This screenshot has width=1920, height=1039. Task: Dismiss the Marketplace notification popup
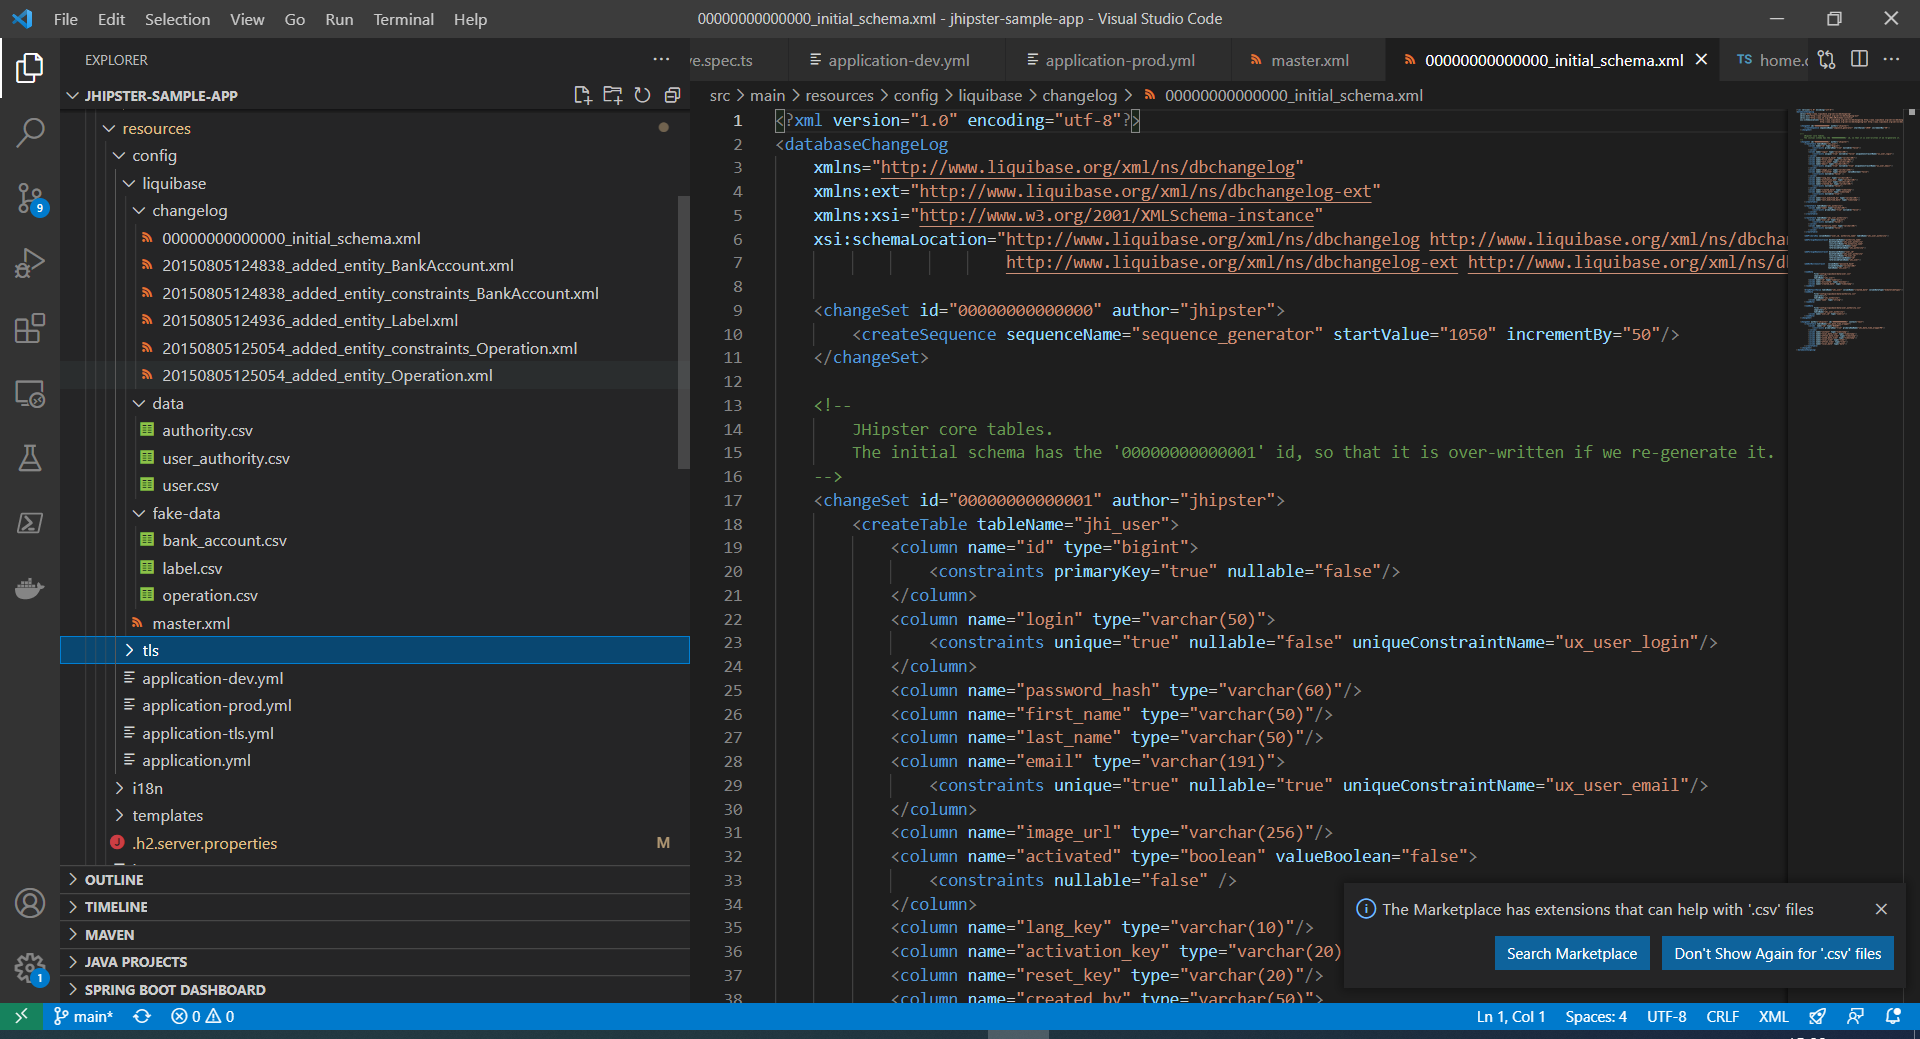tap(1881, 909)
